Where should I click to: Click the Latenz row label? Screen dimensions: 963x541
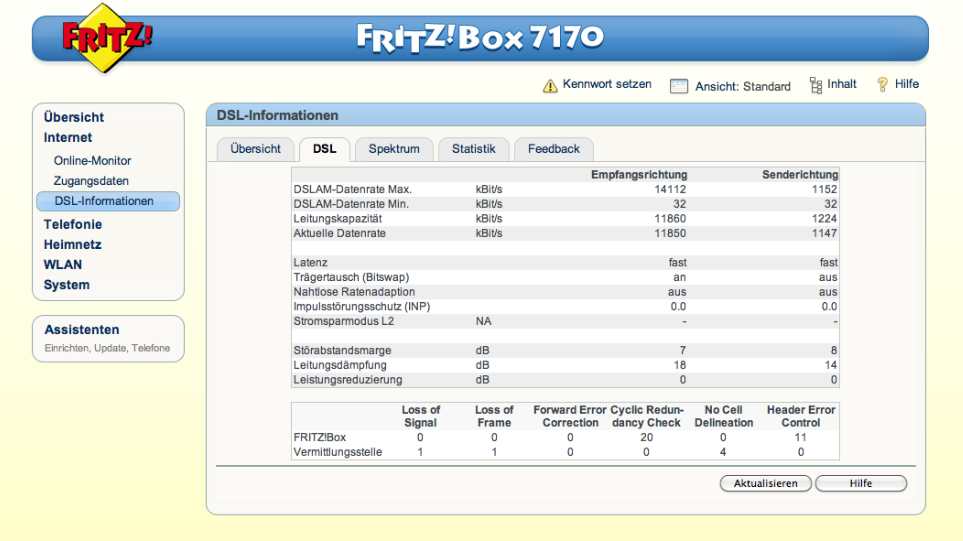(310, 263)
